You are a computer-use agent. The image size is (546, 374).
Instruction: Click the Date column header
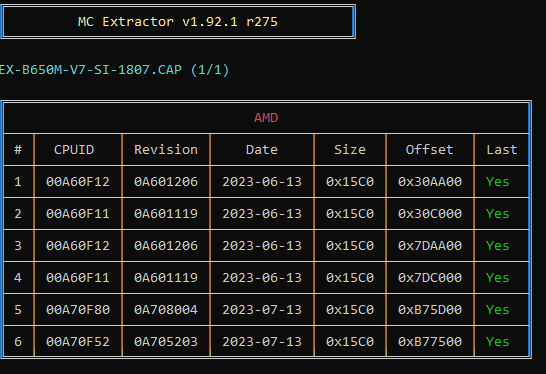[x=262, y=150]
